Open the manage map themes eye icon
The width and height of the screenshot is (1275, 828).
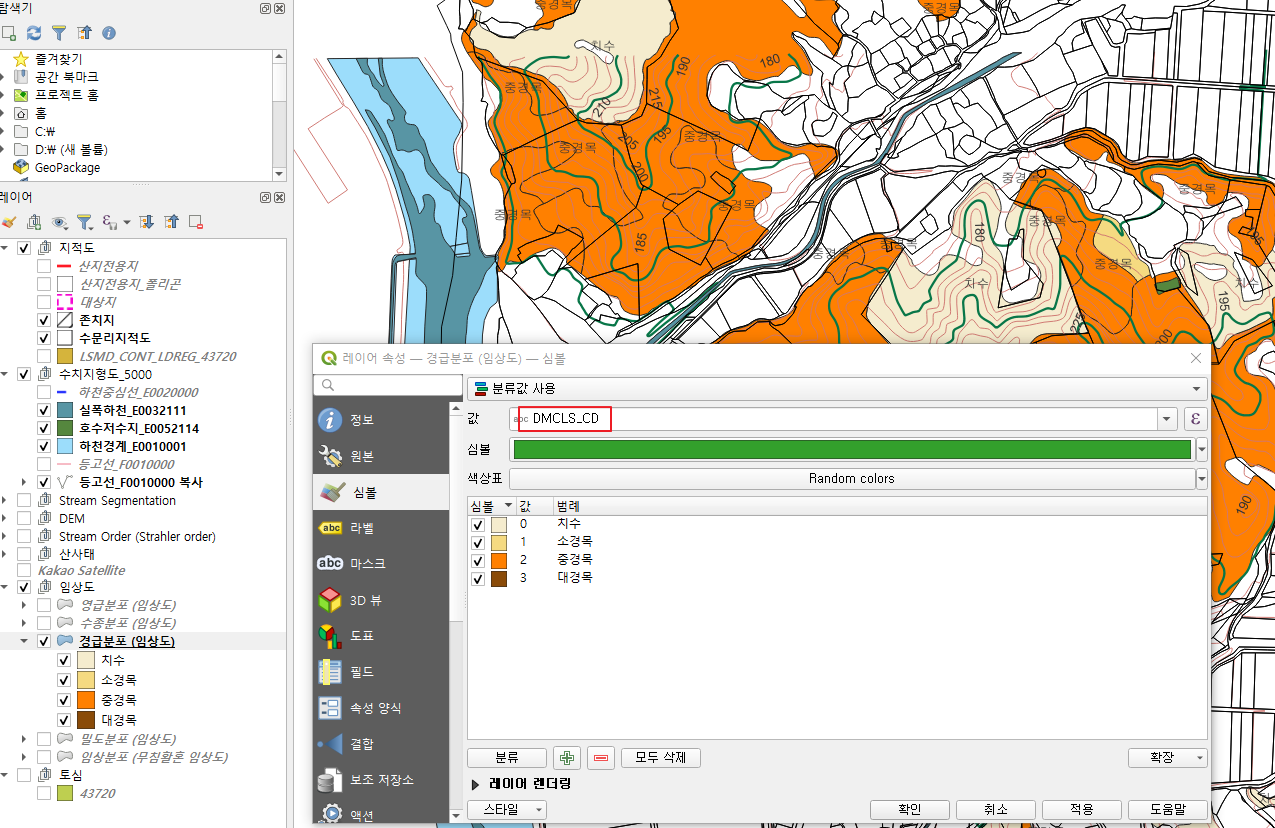pyautogui.click(x=58, y=222)
